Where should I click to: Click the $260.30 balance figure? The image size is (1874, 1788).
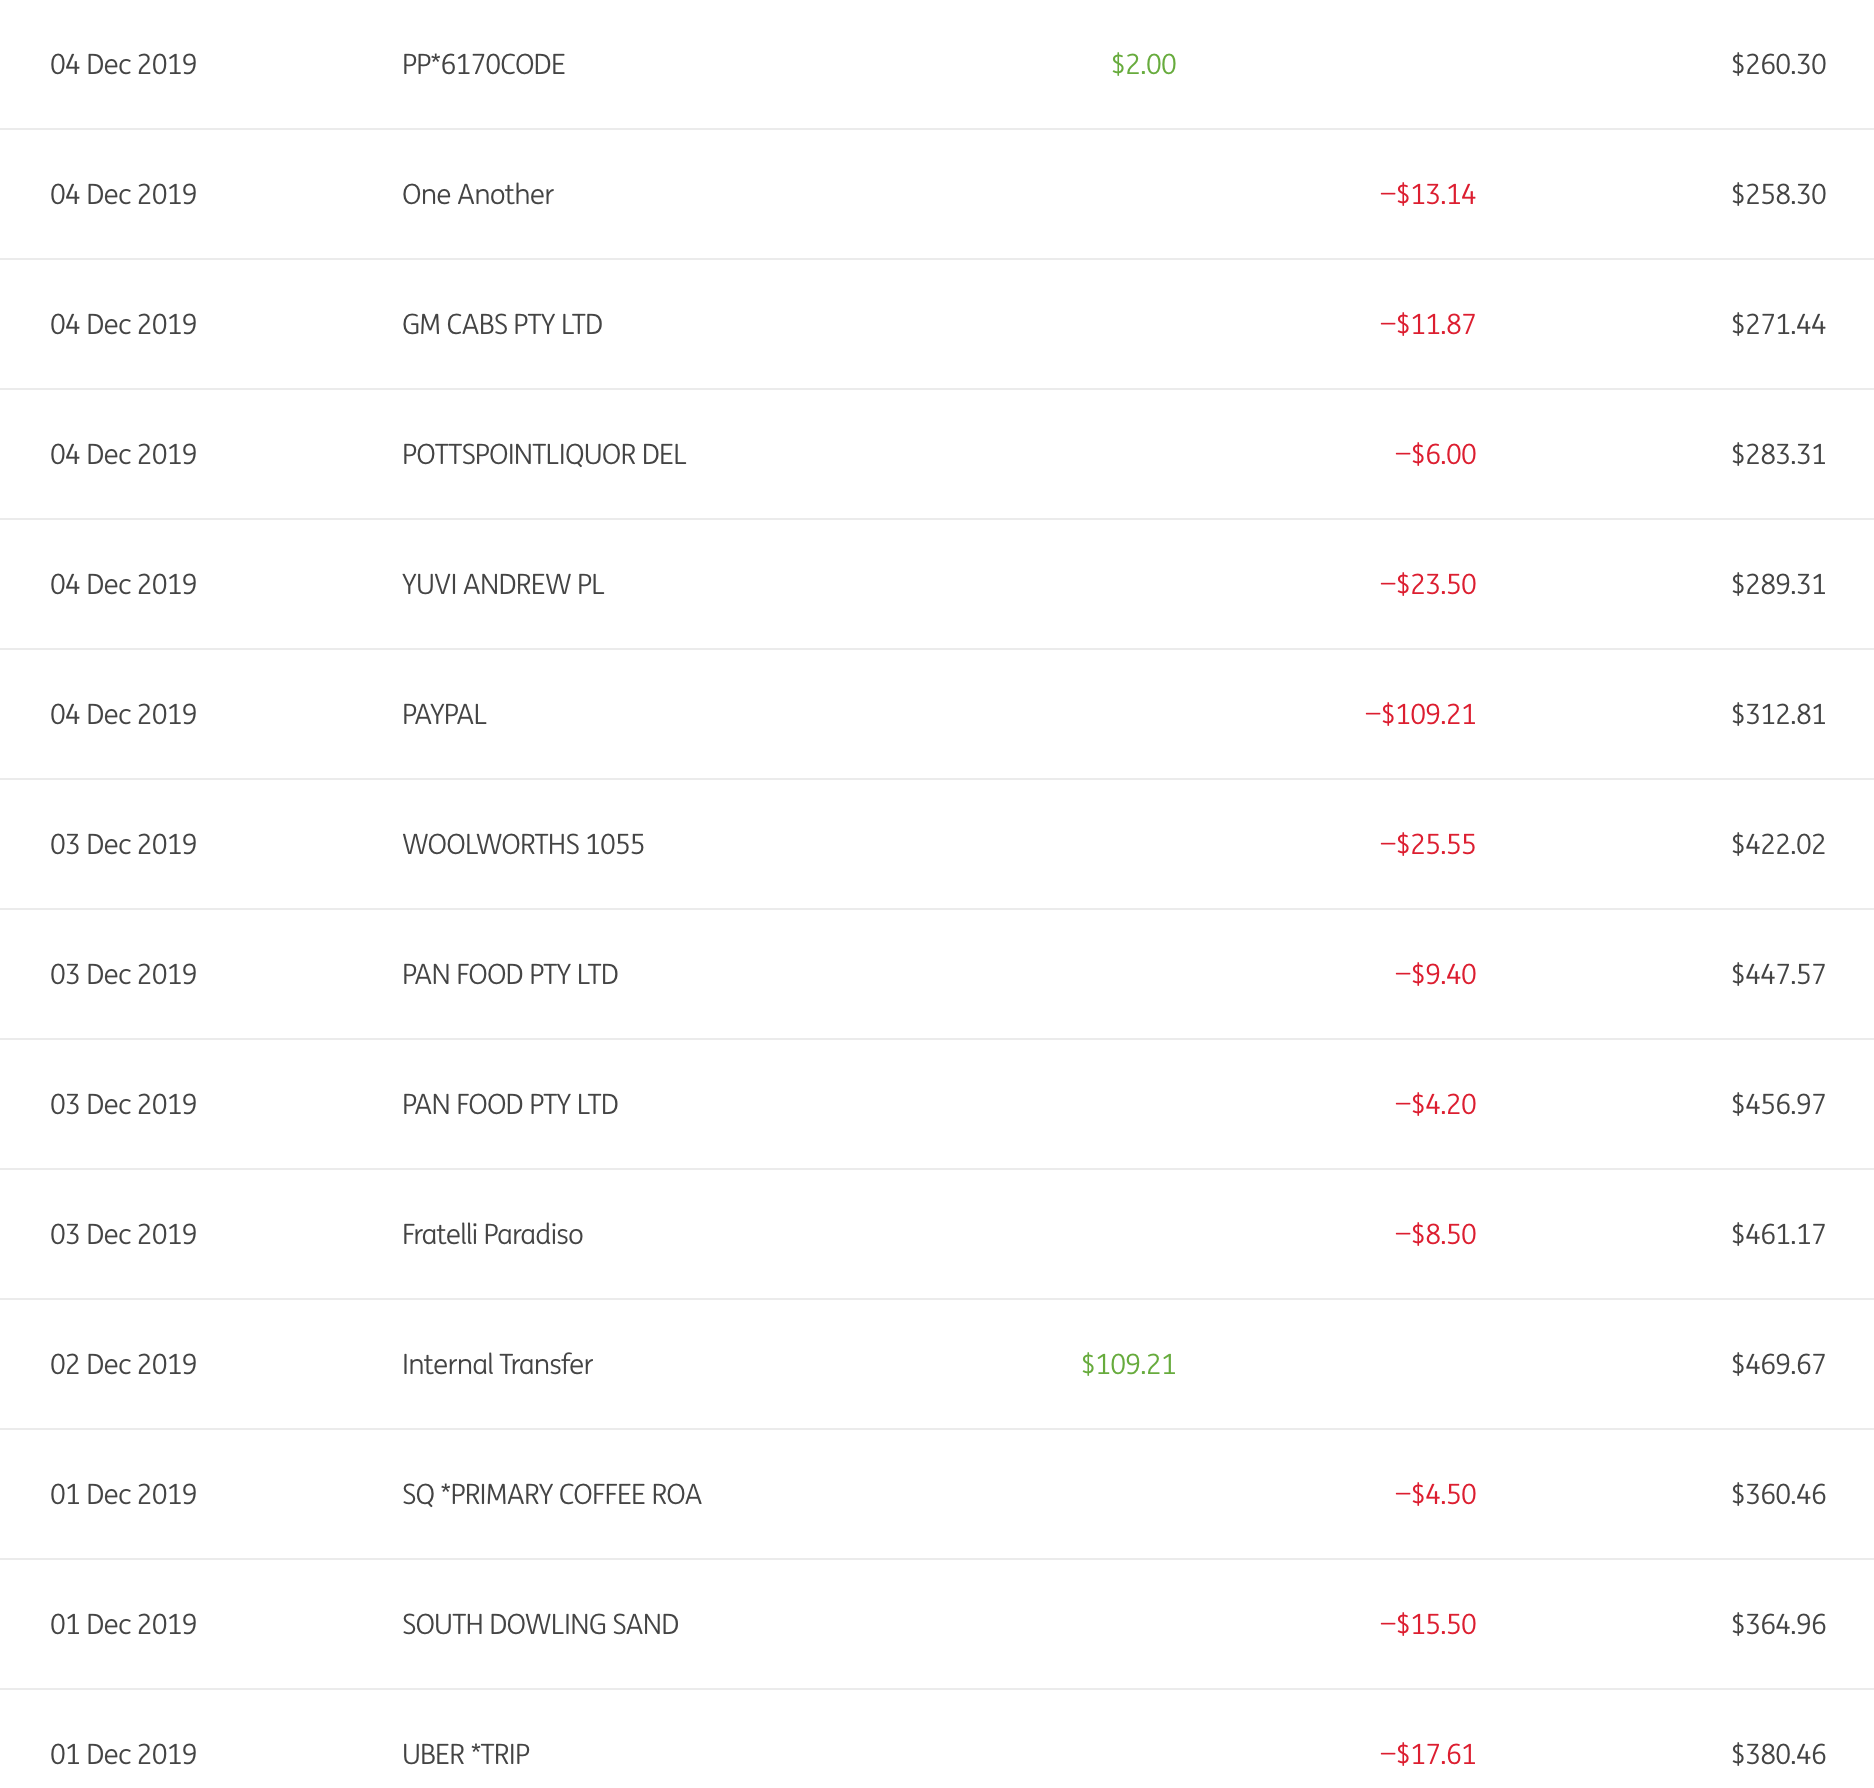click(x=1778, y=65)
